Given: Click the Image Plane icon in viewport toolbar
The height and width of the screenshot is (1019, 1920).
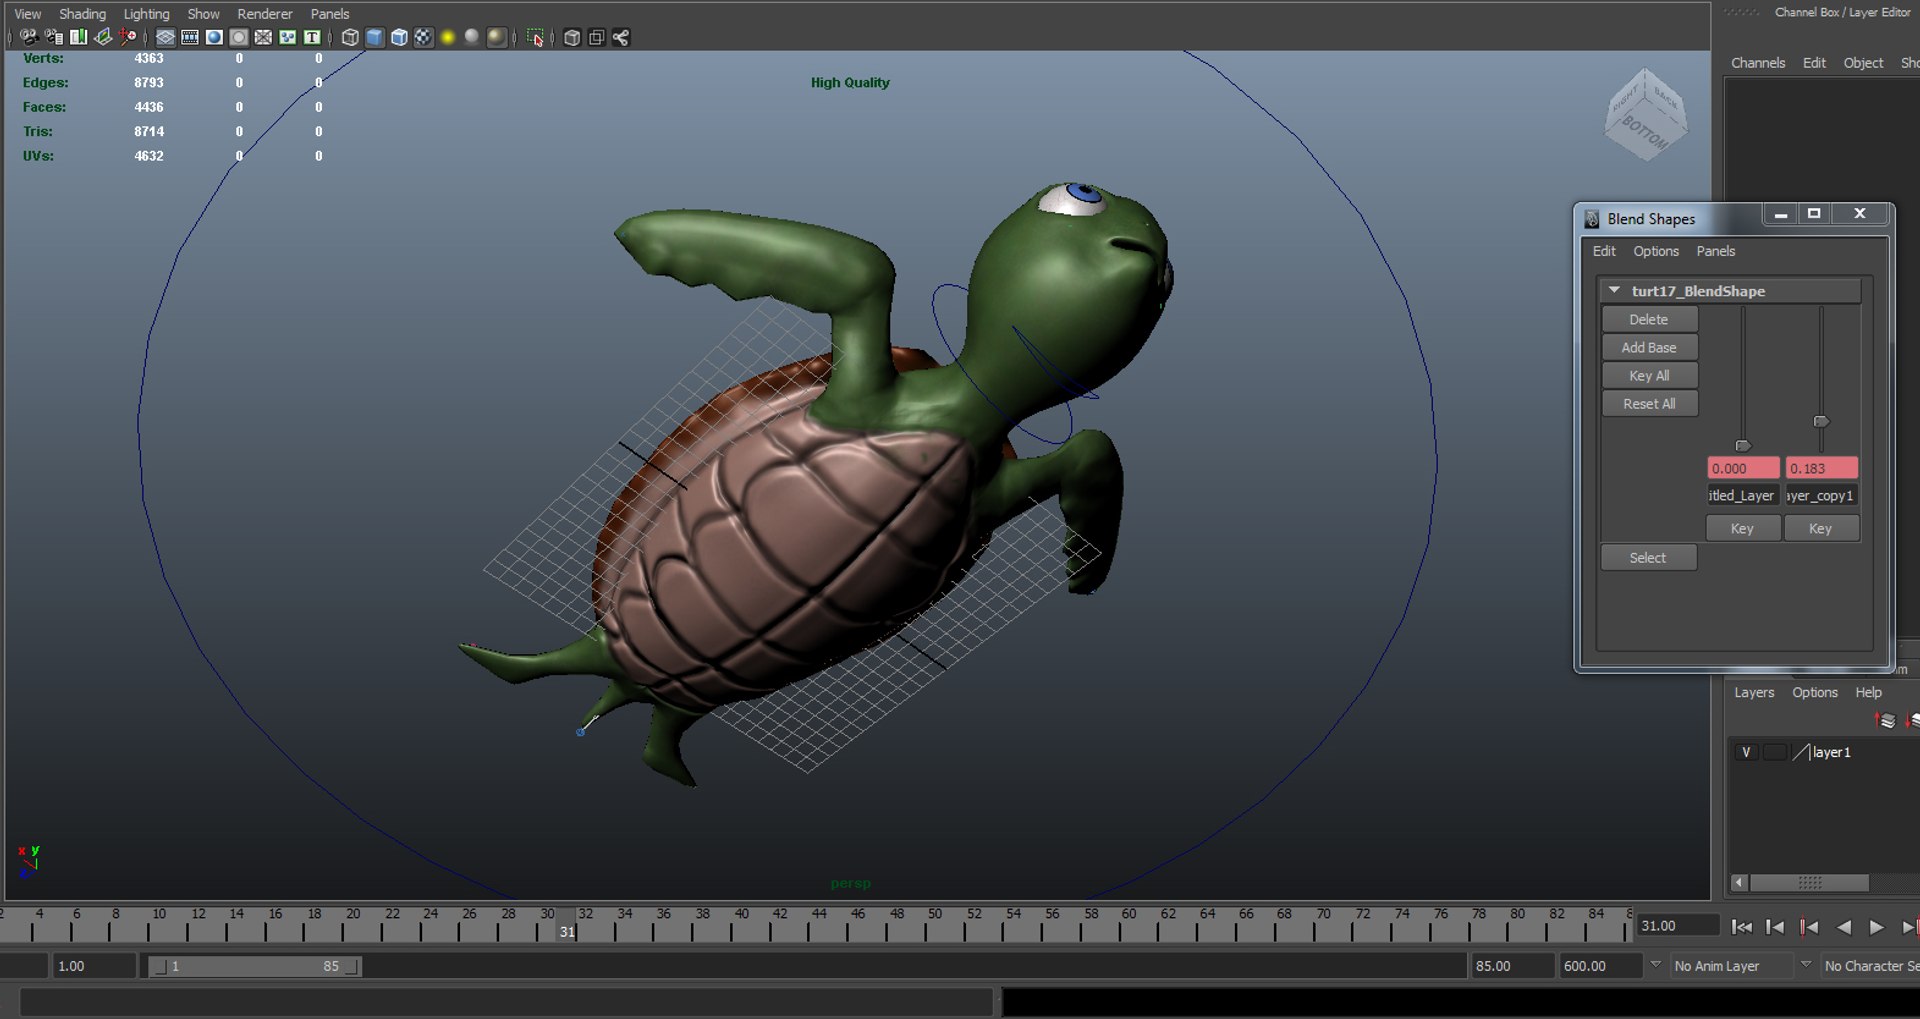Looking at the screenshot, I should 103,37.
